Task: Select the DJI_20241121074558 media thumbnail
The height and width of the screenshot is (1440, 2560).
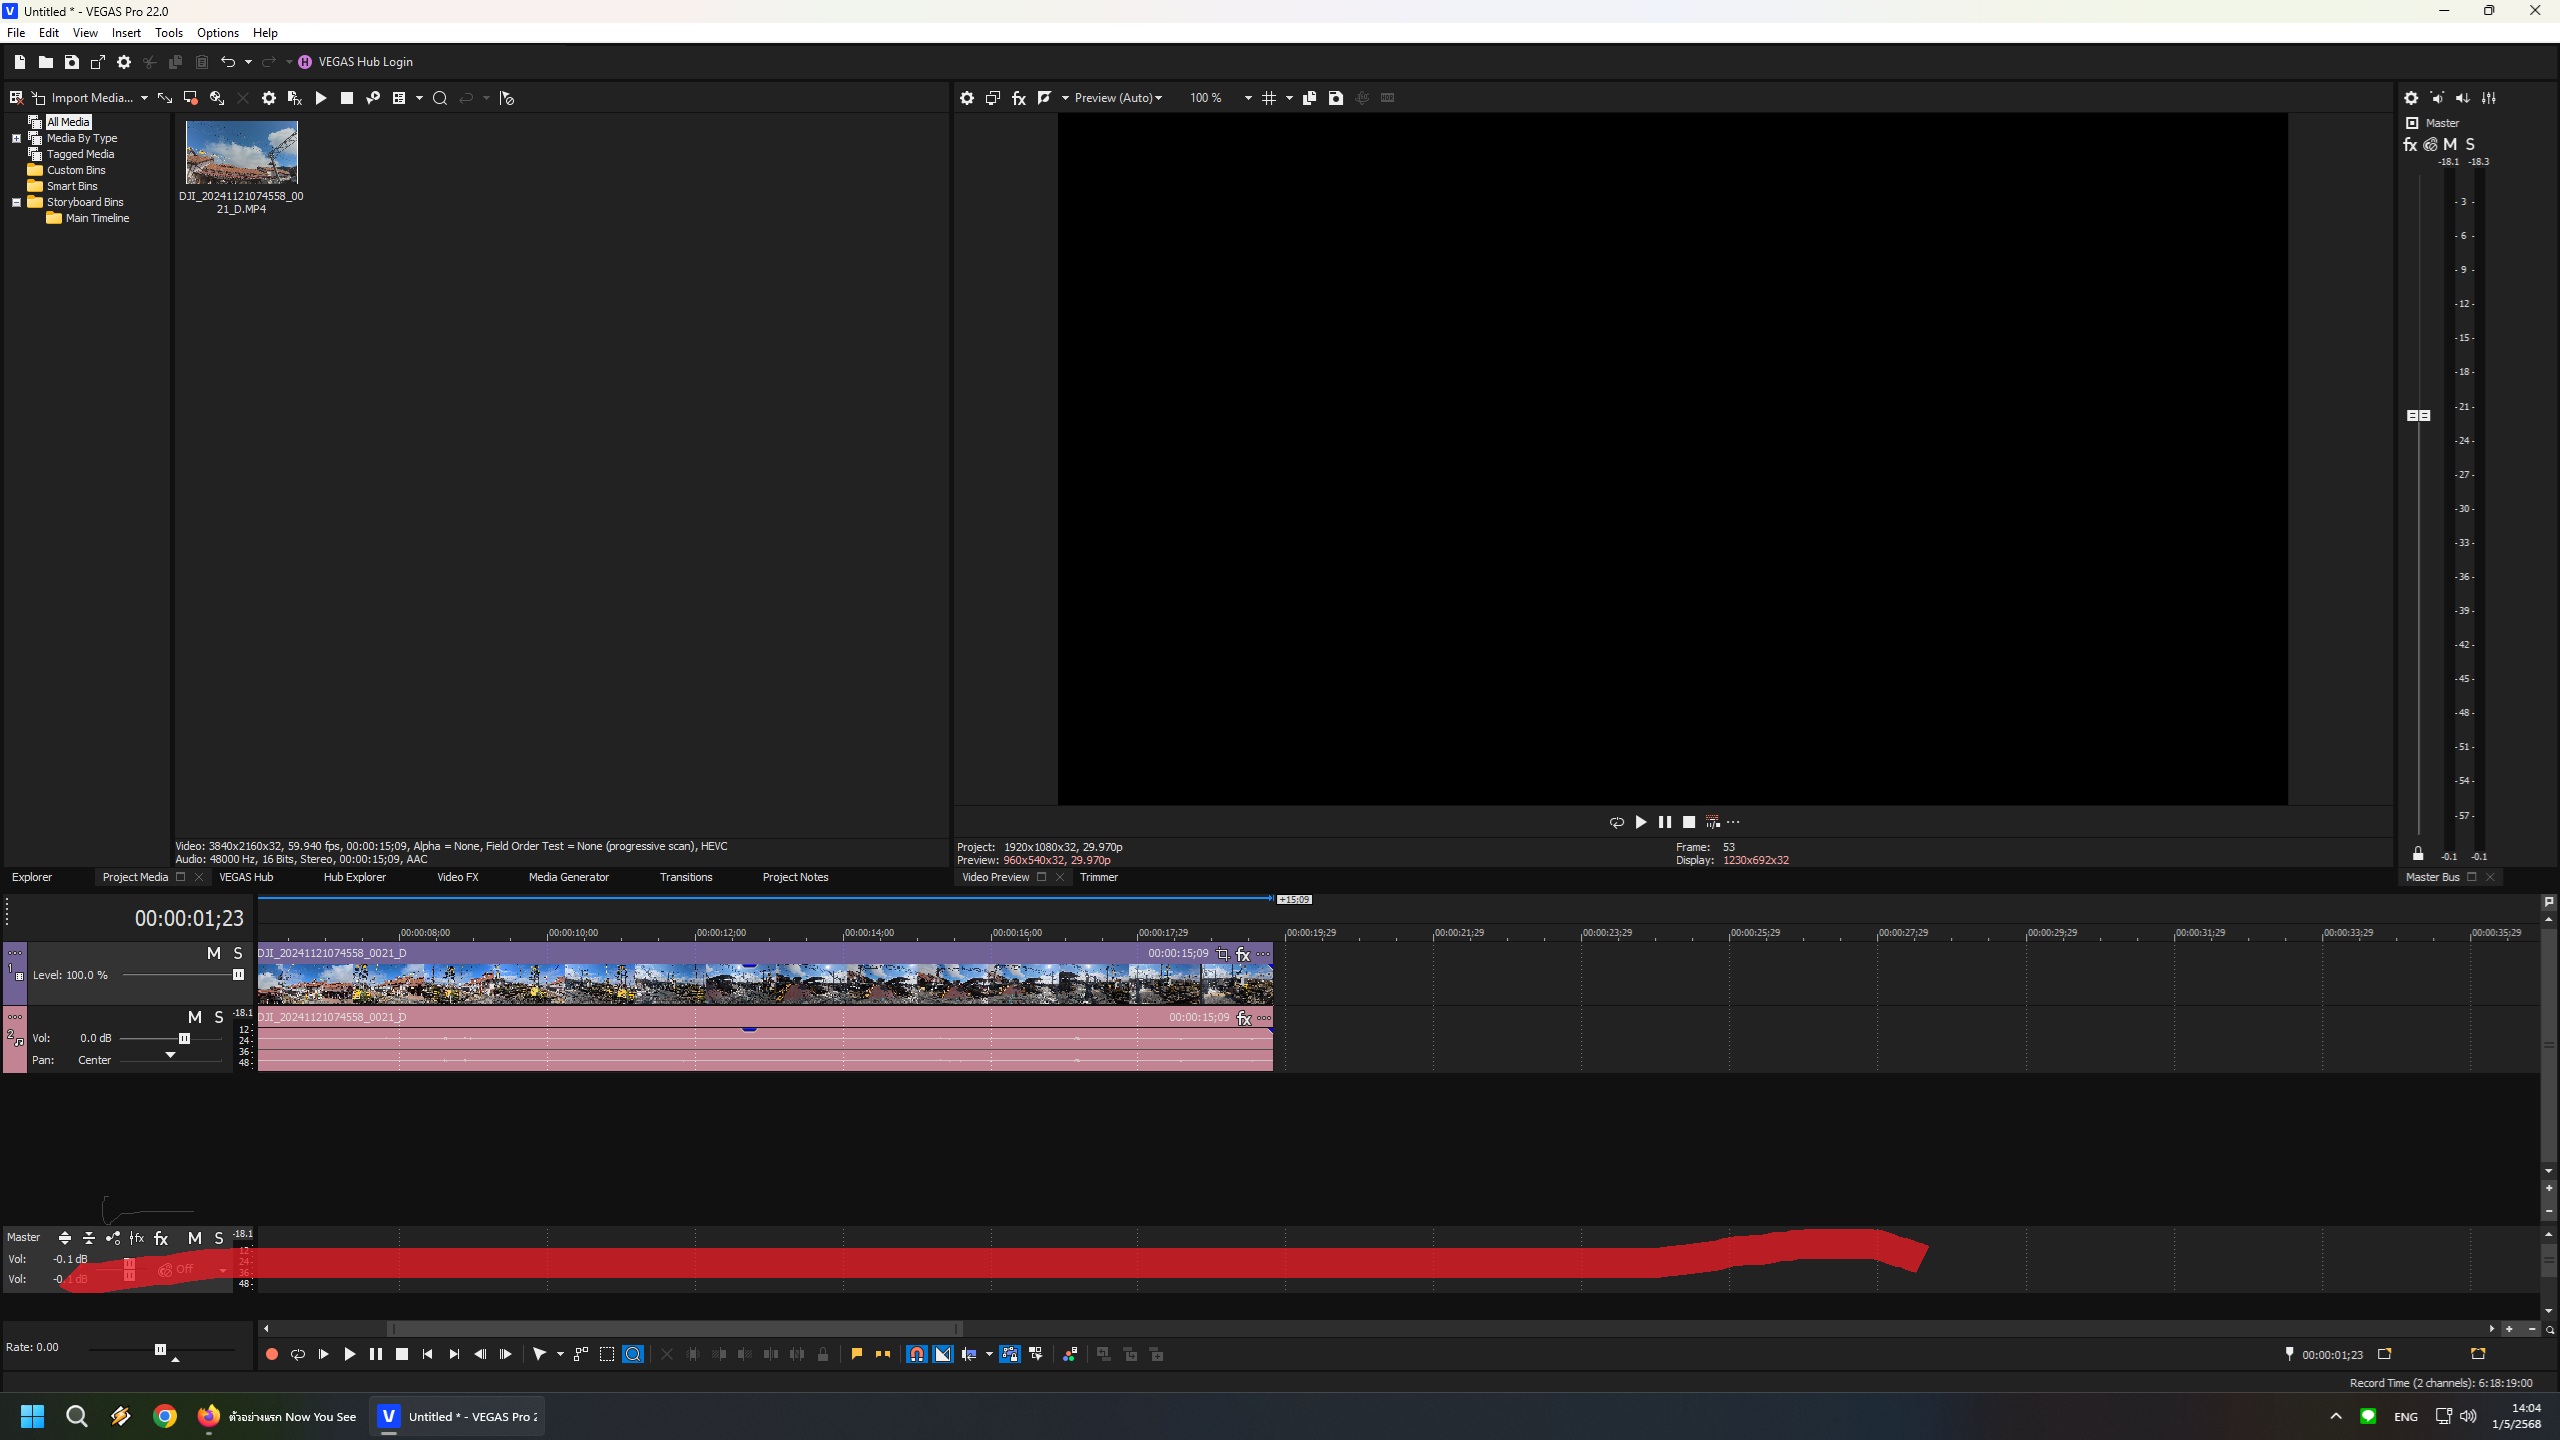Action: coord(241,152)
